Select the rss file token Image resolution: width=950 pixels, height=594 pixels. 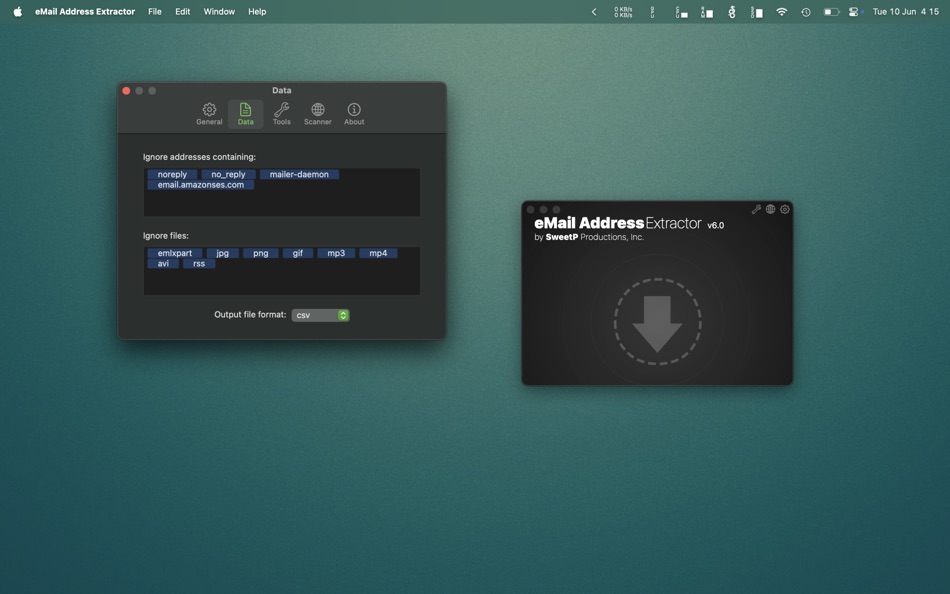[199, 264]
